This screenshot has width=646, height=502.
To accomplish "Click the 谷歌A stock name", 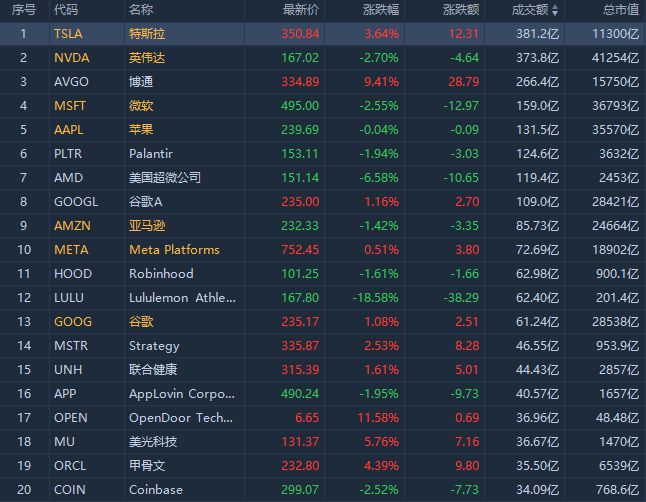I will pos(145,202).
